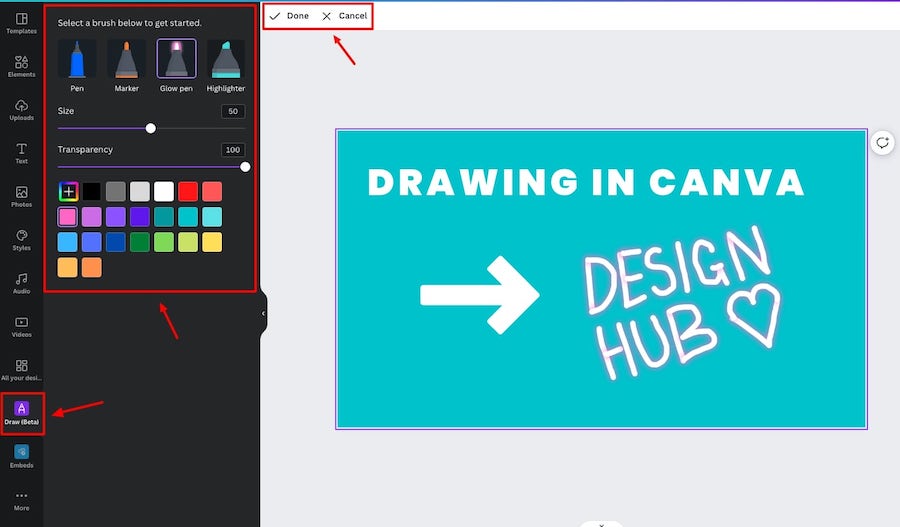Choose the periwinkle blue color swatch
The height and width of the screenshot is (527, 900).
tap(91, 242)
